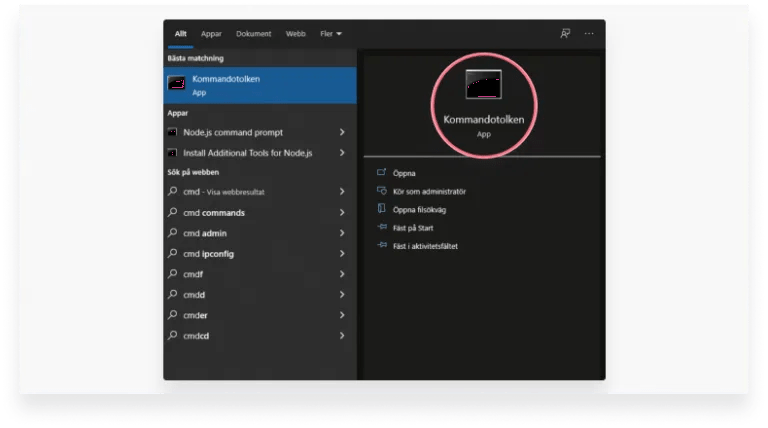
Task: Click the shield icon for Kör som administratör
Action: pyautogui.click(x=382, y=190)
